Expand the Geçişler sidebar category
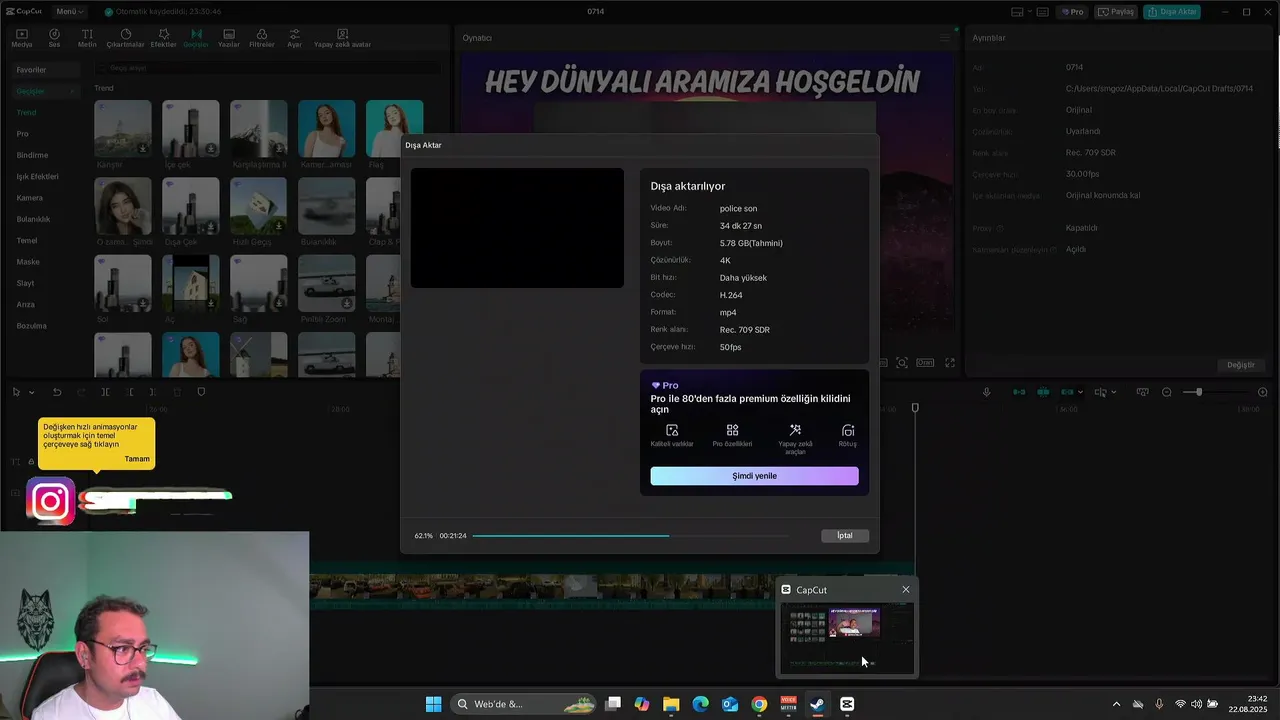Image resolution: width=1280 pixels, height=720 pixels. pos(44,91)
